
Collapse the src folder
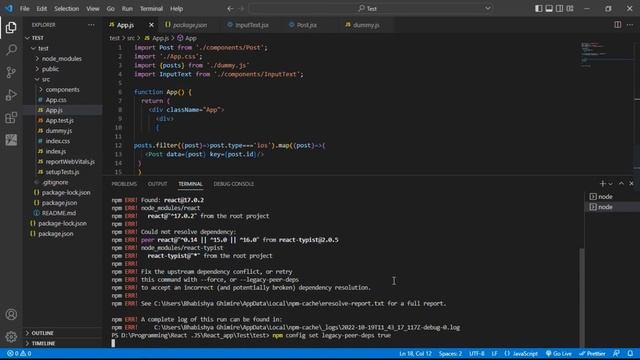click(62, 79)
